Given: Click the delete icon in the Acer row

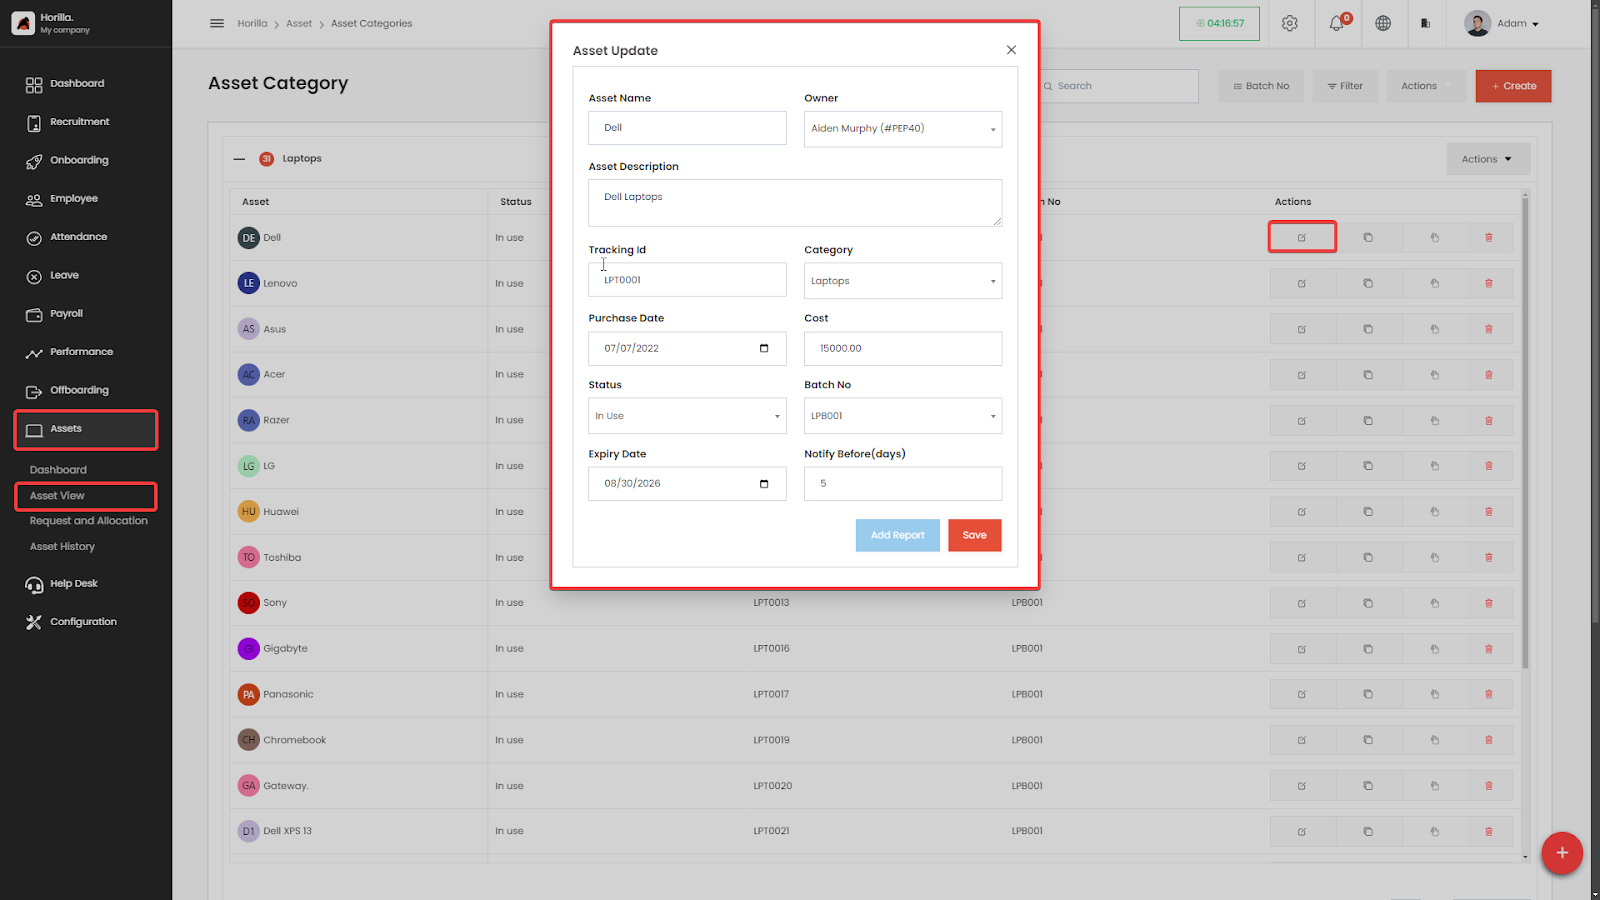Looking at the screenshot, I should coord(1489,375).
